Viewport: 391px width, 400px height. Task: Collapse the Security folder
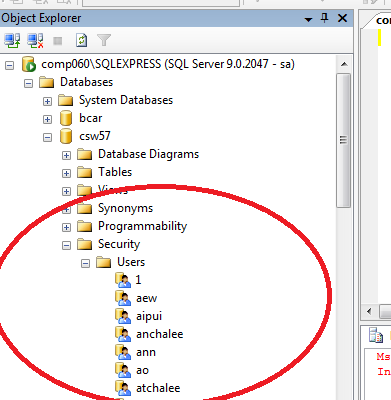coord(66,245)
